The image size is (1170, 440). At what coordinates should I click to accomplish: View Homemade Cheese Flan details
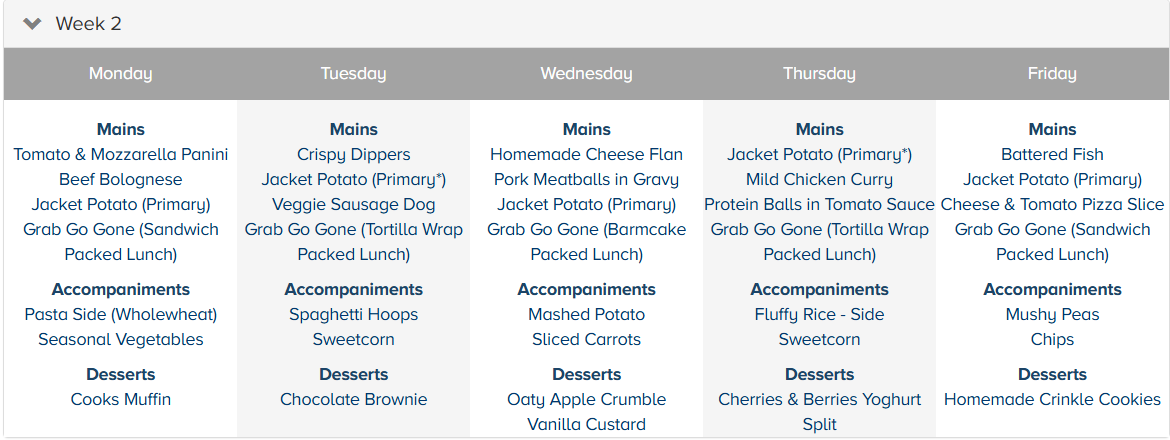pyautogui.click(x=587, y=155)
